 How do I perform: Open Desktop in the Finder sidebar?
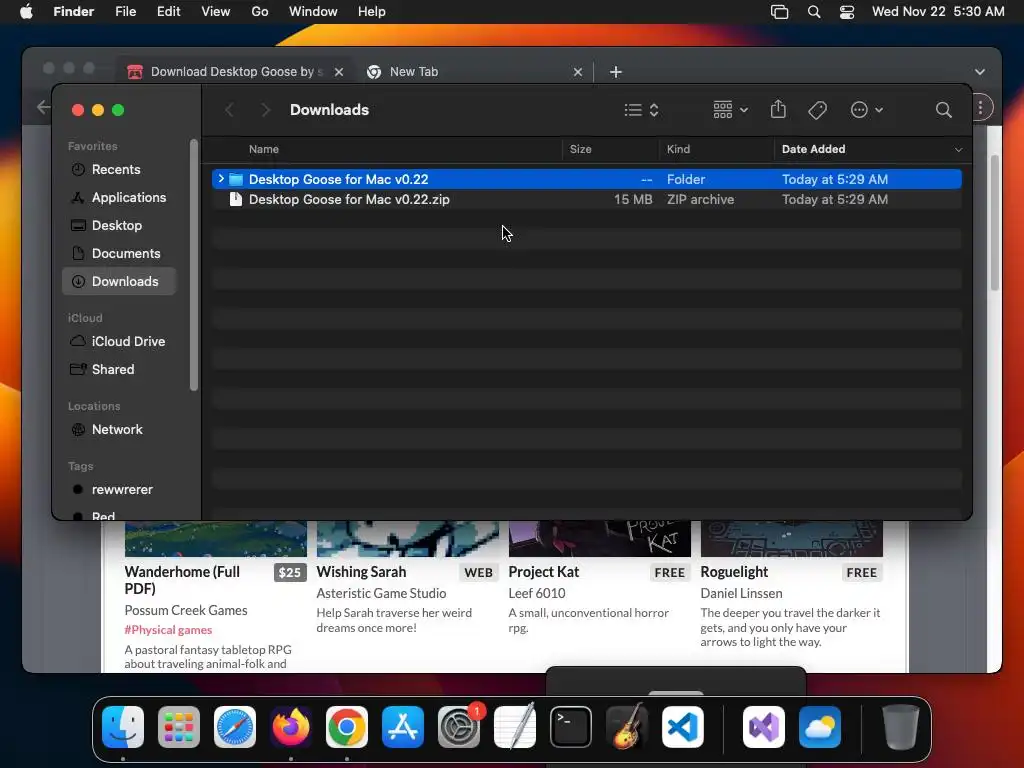(116, 225)
